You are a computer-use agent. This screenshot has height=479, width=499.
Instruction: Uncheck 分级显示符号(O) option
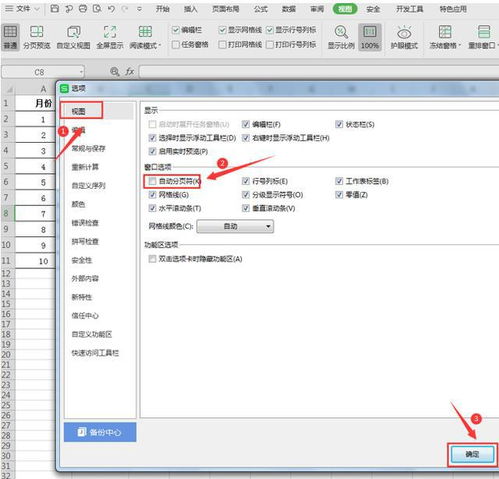tap(246, 195)
